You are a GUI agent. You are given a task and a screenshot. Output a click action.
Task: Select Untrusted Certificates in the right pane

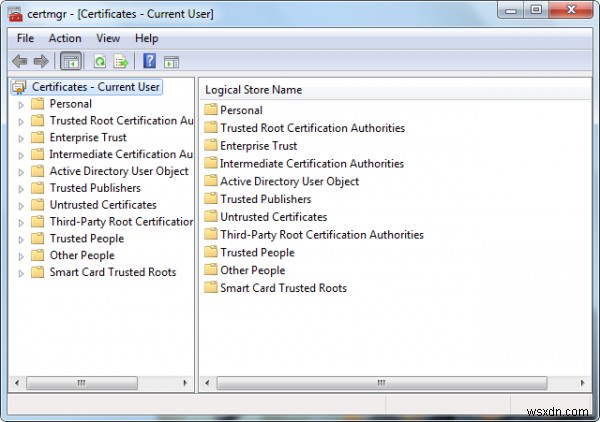(x=273, y=217)
